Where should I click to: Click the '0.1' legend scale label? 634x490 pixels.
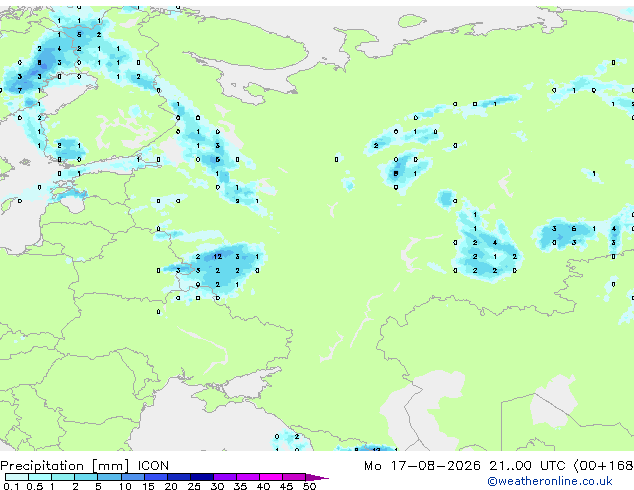click(x=11, y=486)
